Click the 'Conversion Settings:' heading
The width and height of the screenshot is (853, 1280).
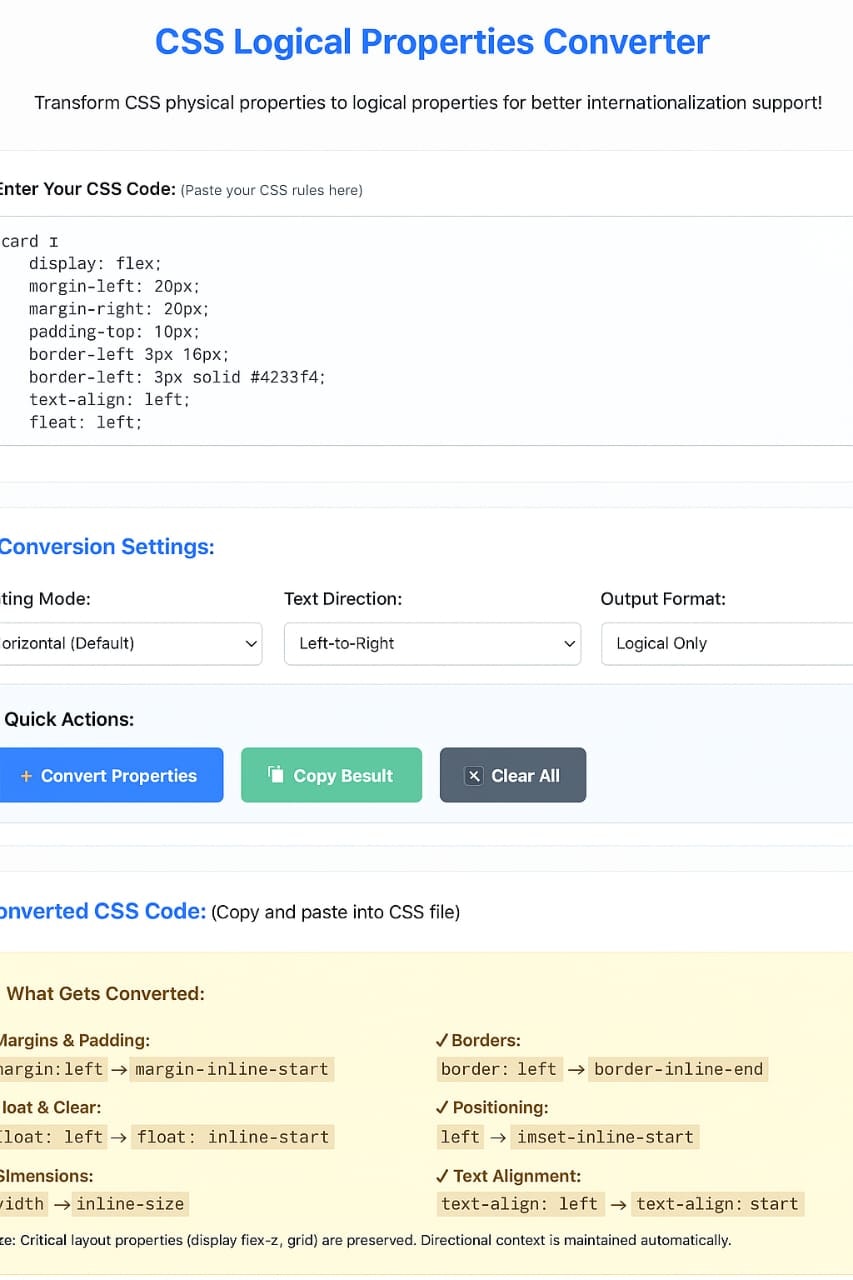tap(107, 546)
